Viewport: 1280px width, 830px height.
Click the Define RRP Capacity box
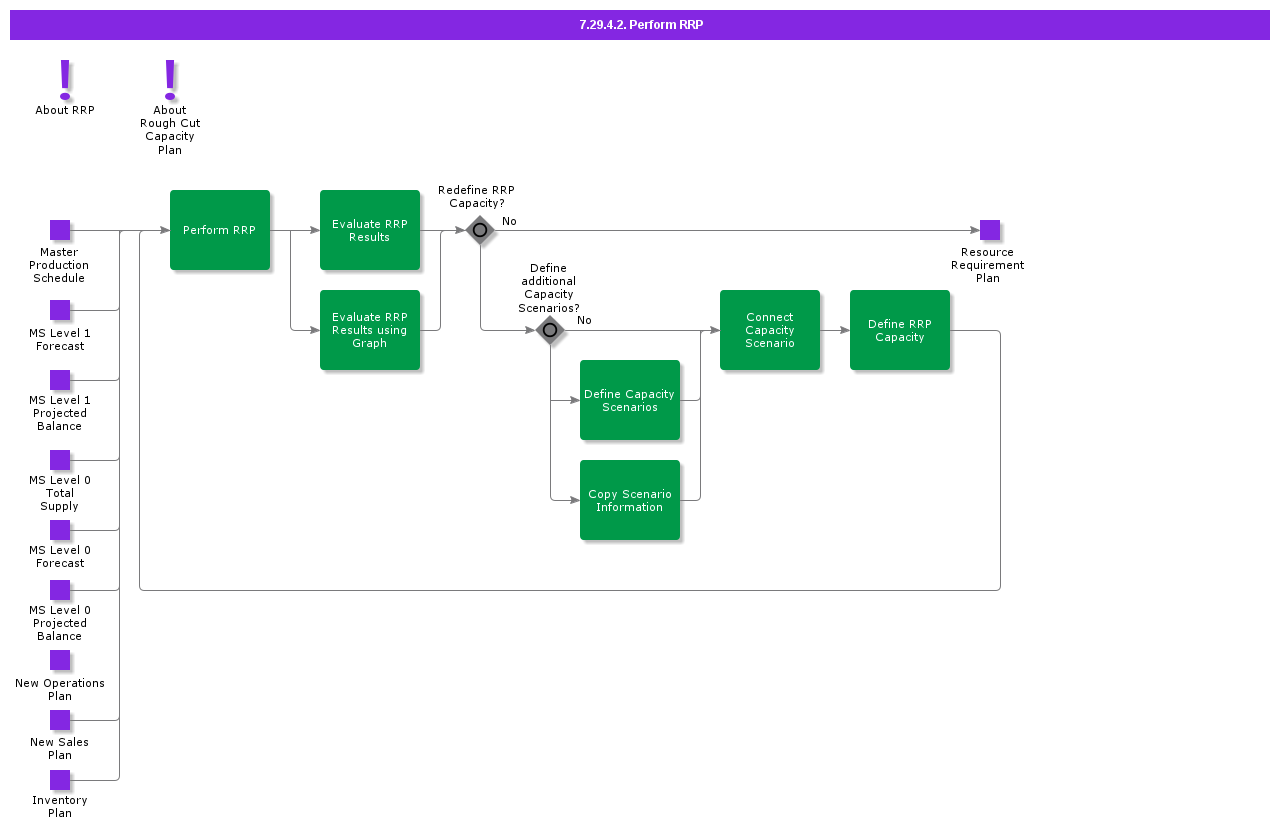pyautogui.click(x=900, y=330)
